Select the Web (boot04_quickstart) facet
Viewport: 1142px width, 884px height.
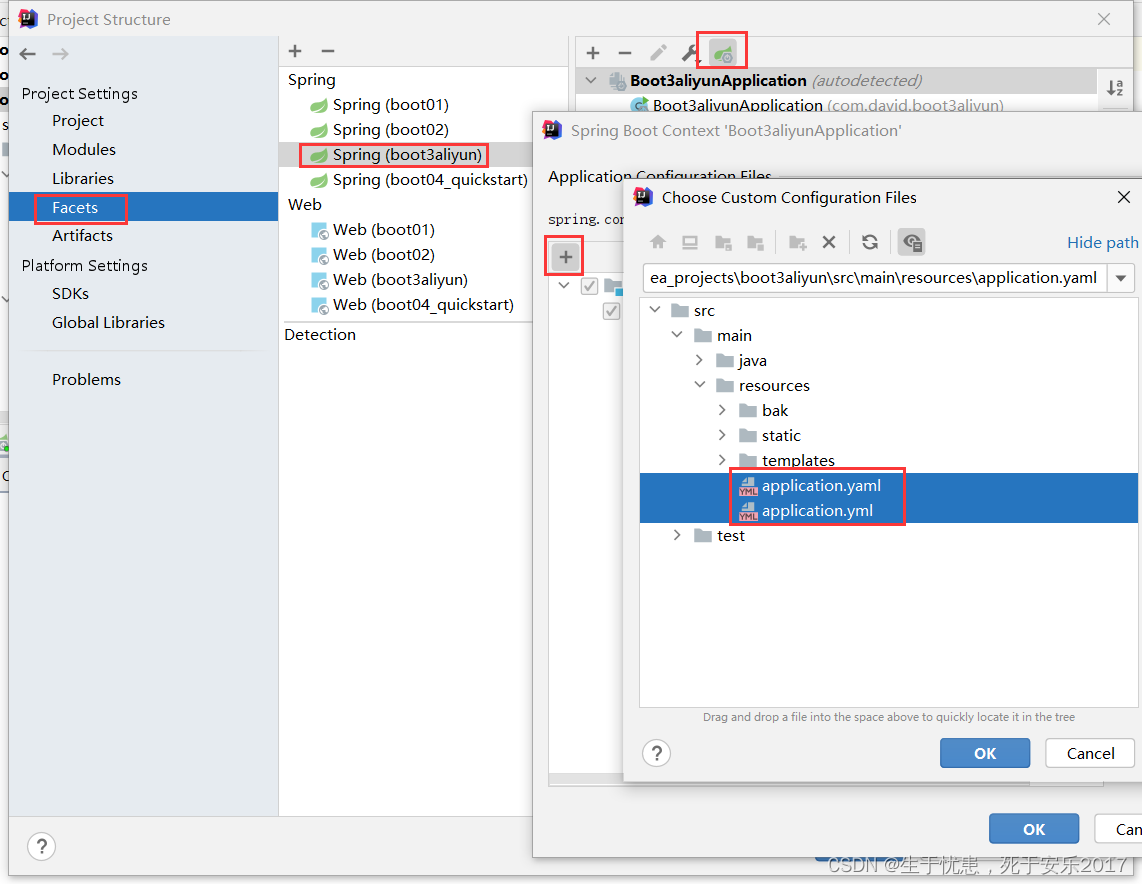pos(423,305)
